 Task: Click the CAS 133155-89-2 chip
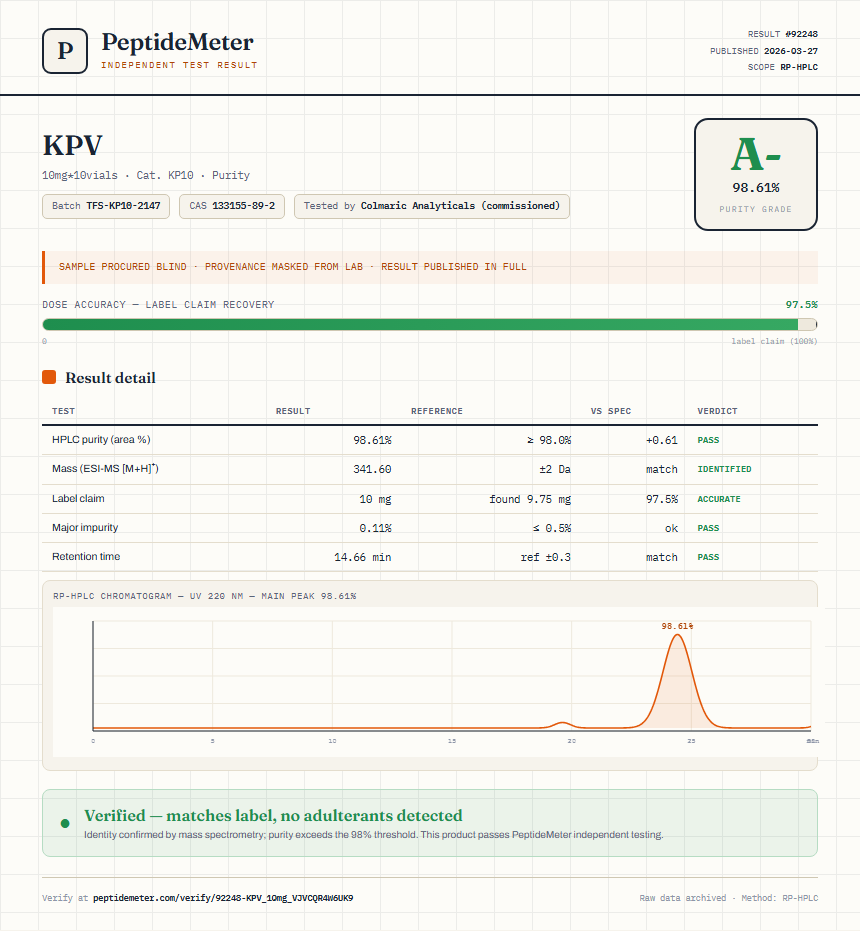coord(232,206)
